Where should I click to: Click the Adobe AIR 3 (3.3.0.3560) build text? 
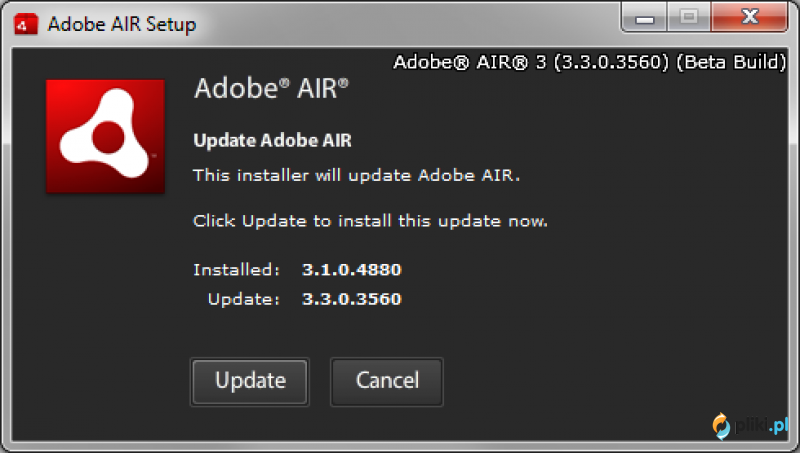531,62
